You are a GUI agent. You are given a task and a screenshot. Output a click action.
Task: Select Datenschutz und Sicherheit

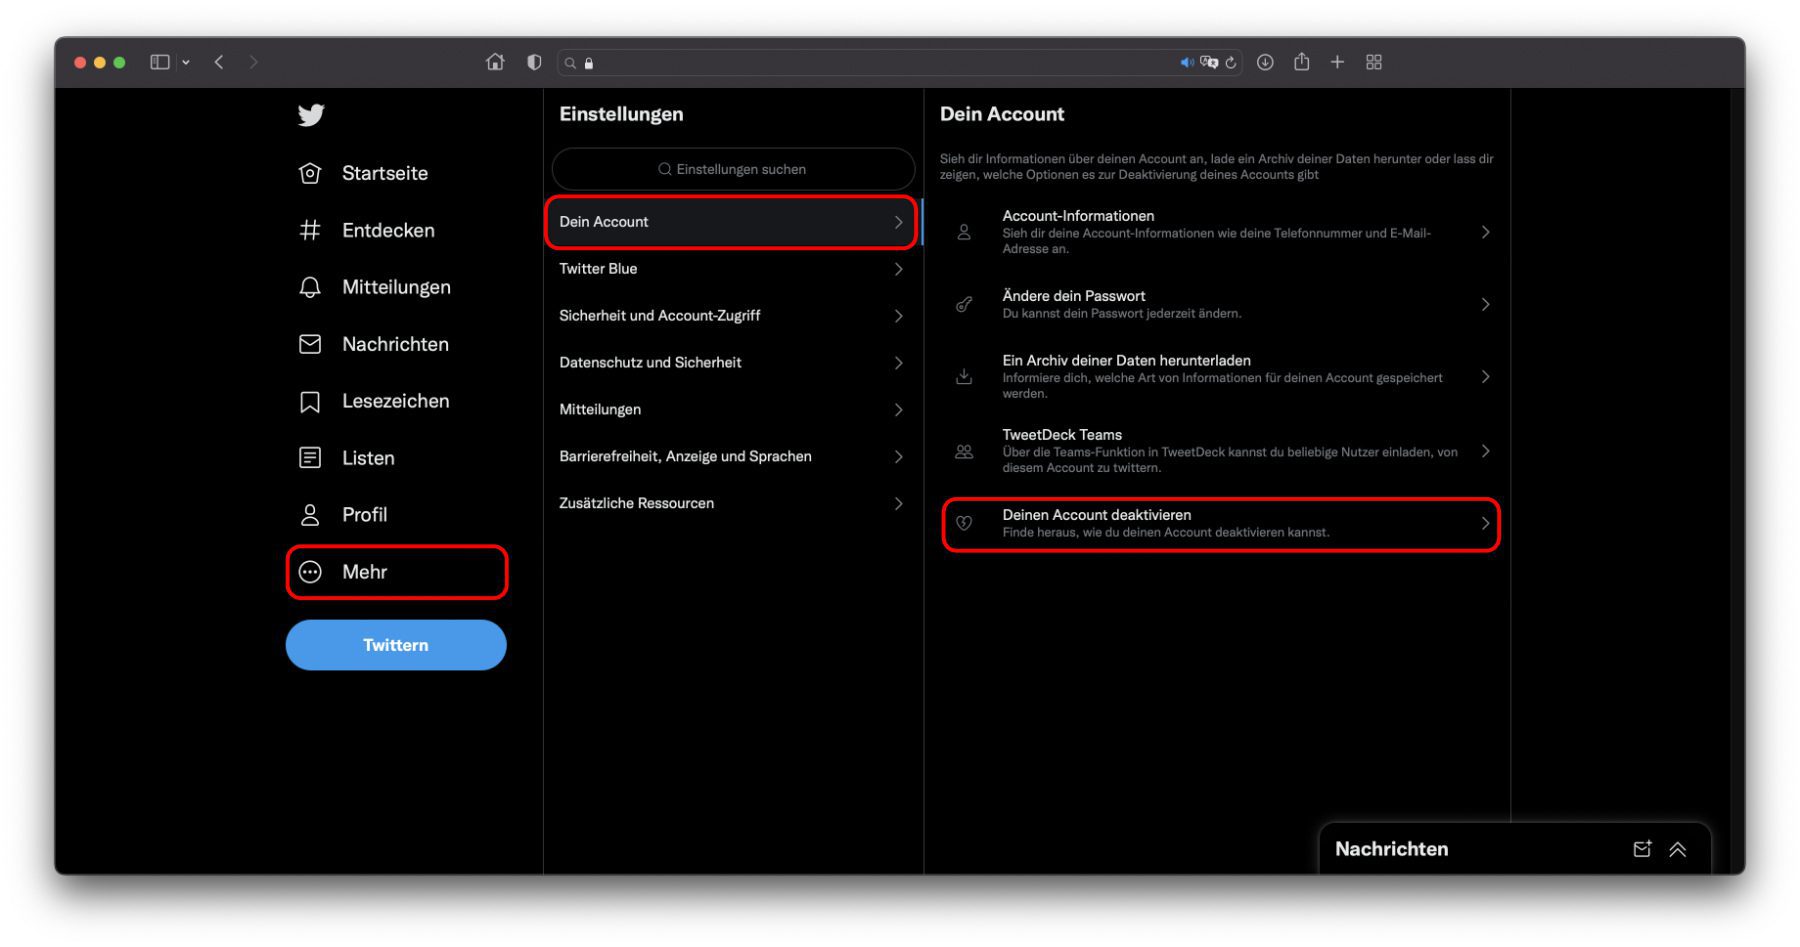pos(731,363)
